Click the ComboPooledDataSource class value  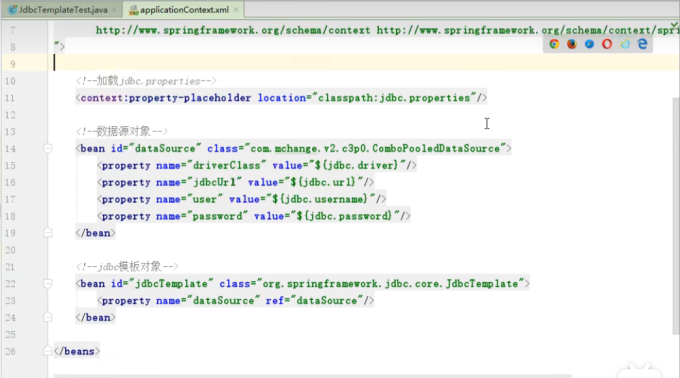375,149
